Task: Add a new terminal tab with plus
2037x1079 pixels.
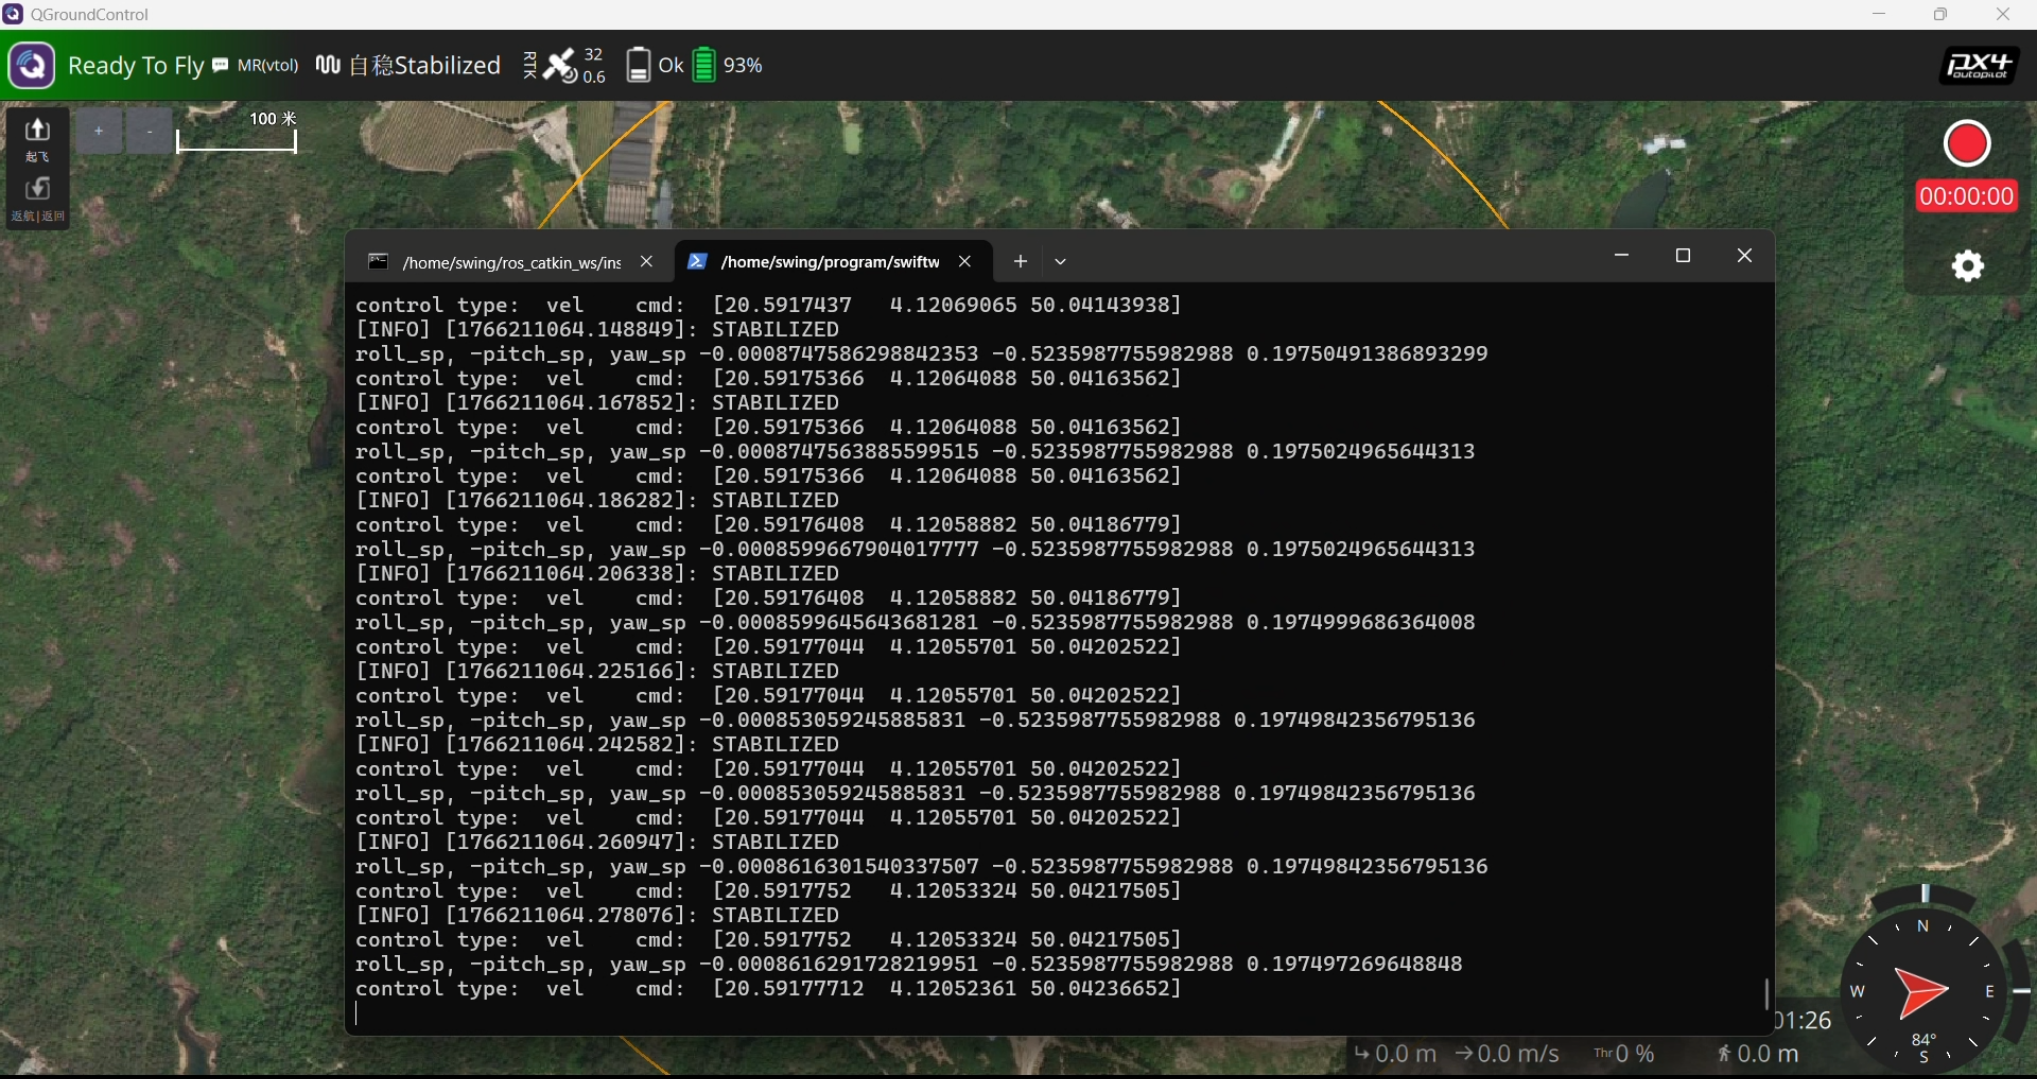Action: pyautogui.click(x=1020, y=261)
